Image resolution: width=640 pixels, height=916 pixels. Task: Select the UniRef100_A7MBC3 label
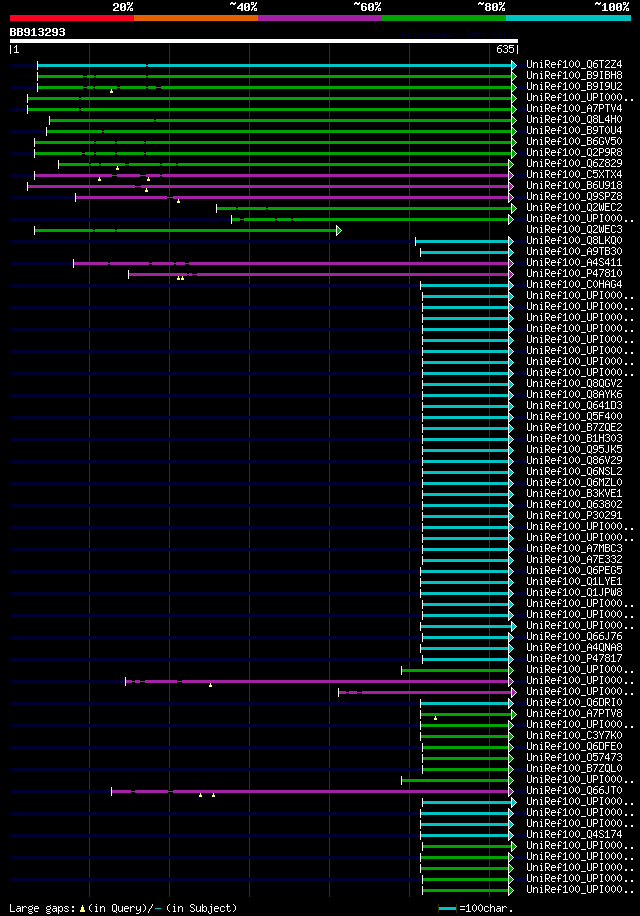574,549
